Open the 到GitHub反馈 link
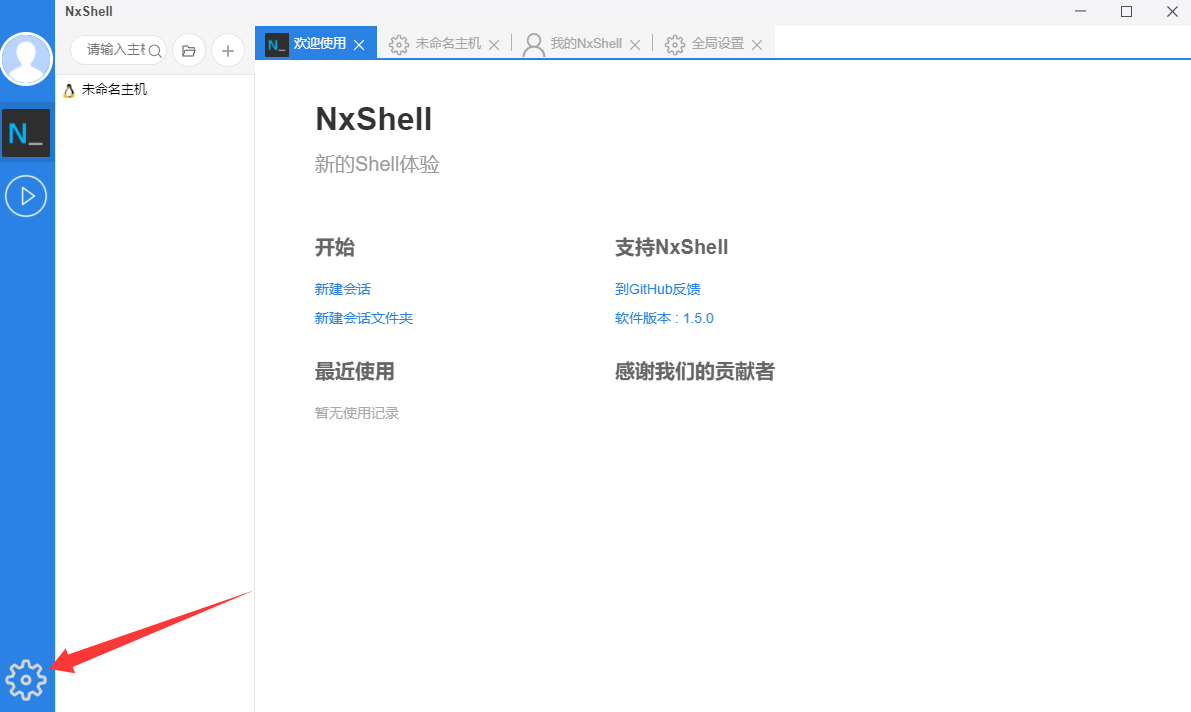The image size is (1191, 712). tap(658, 289)
